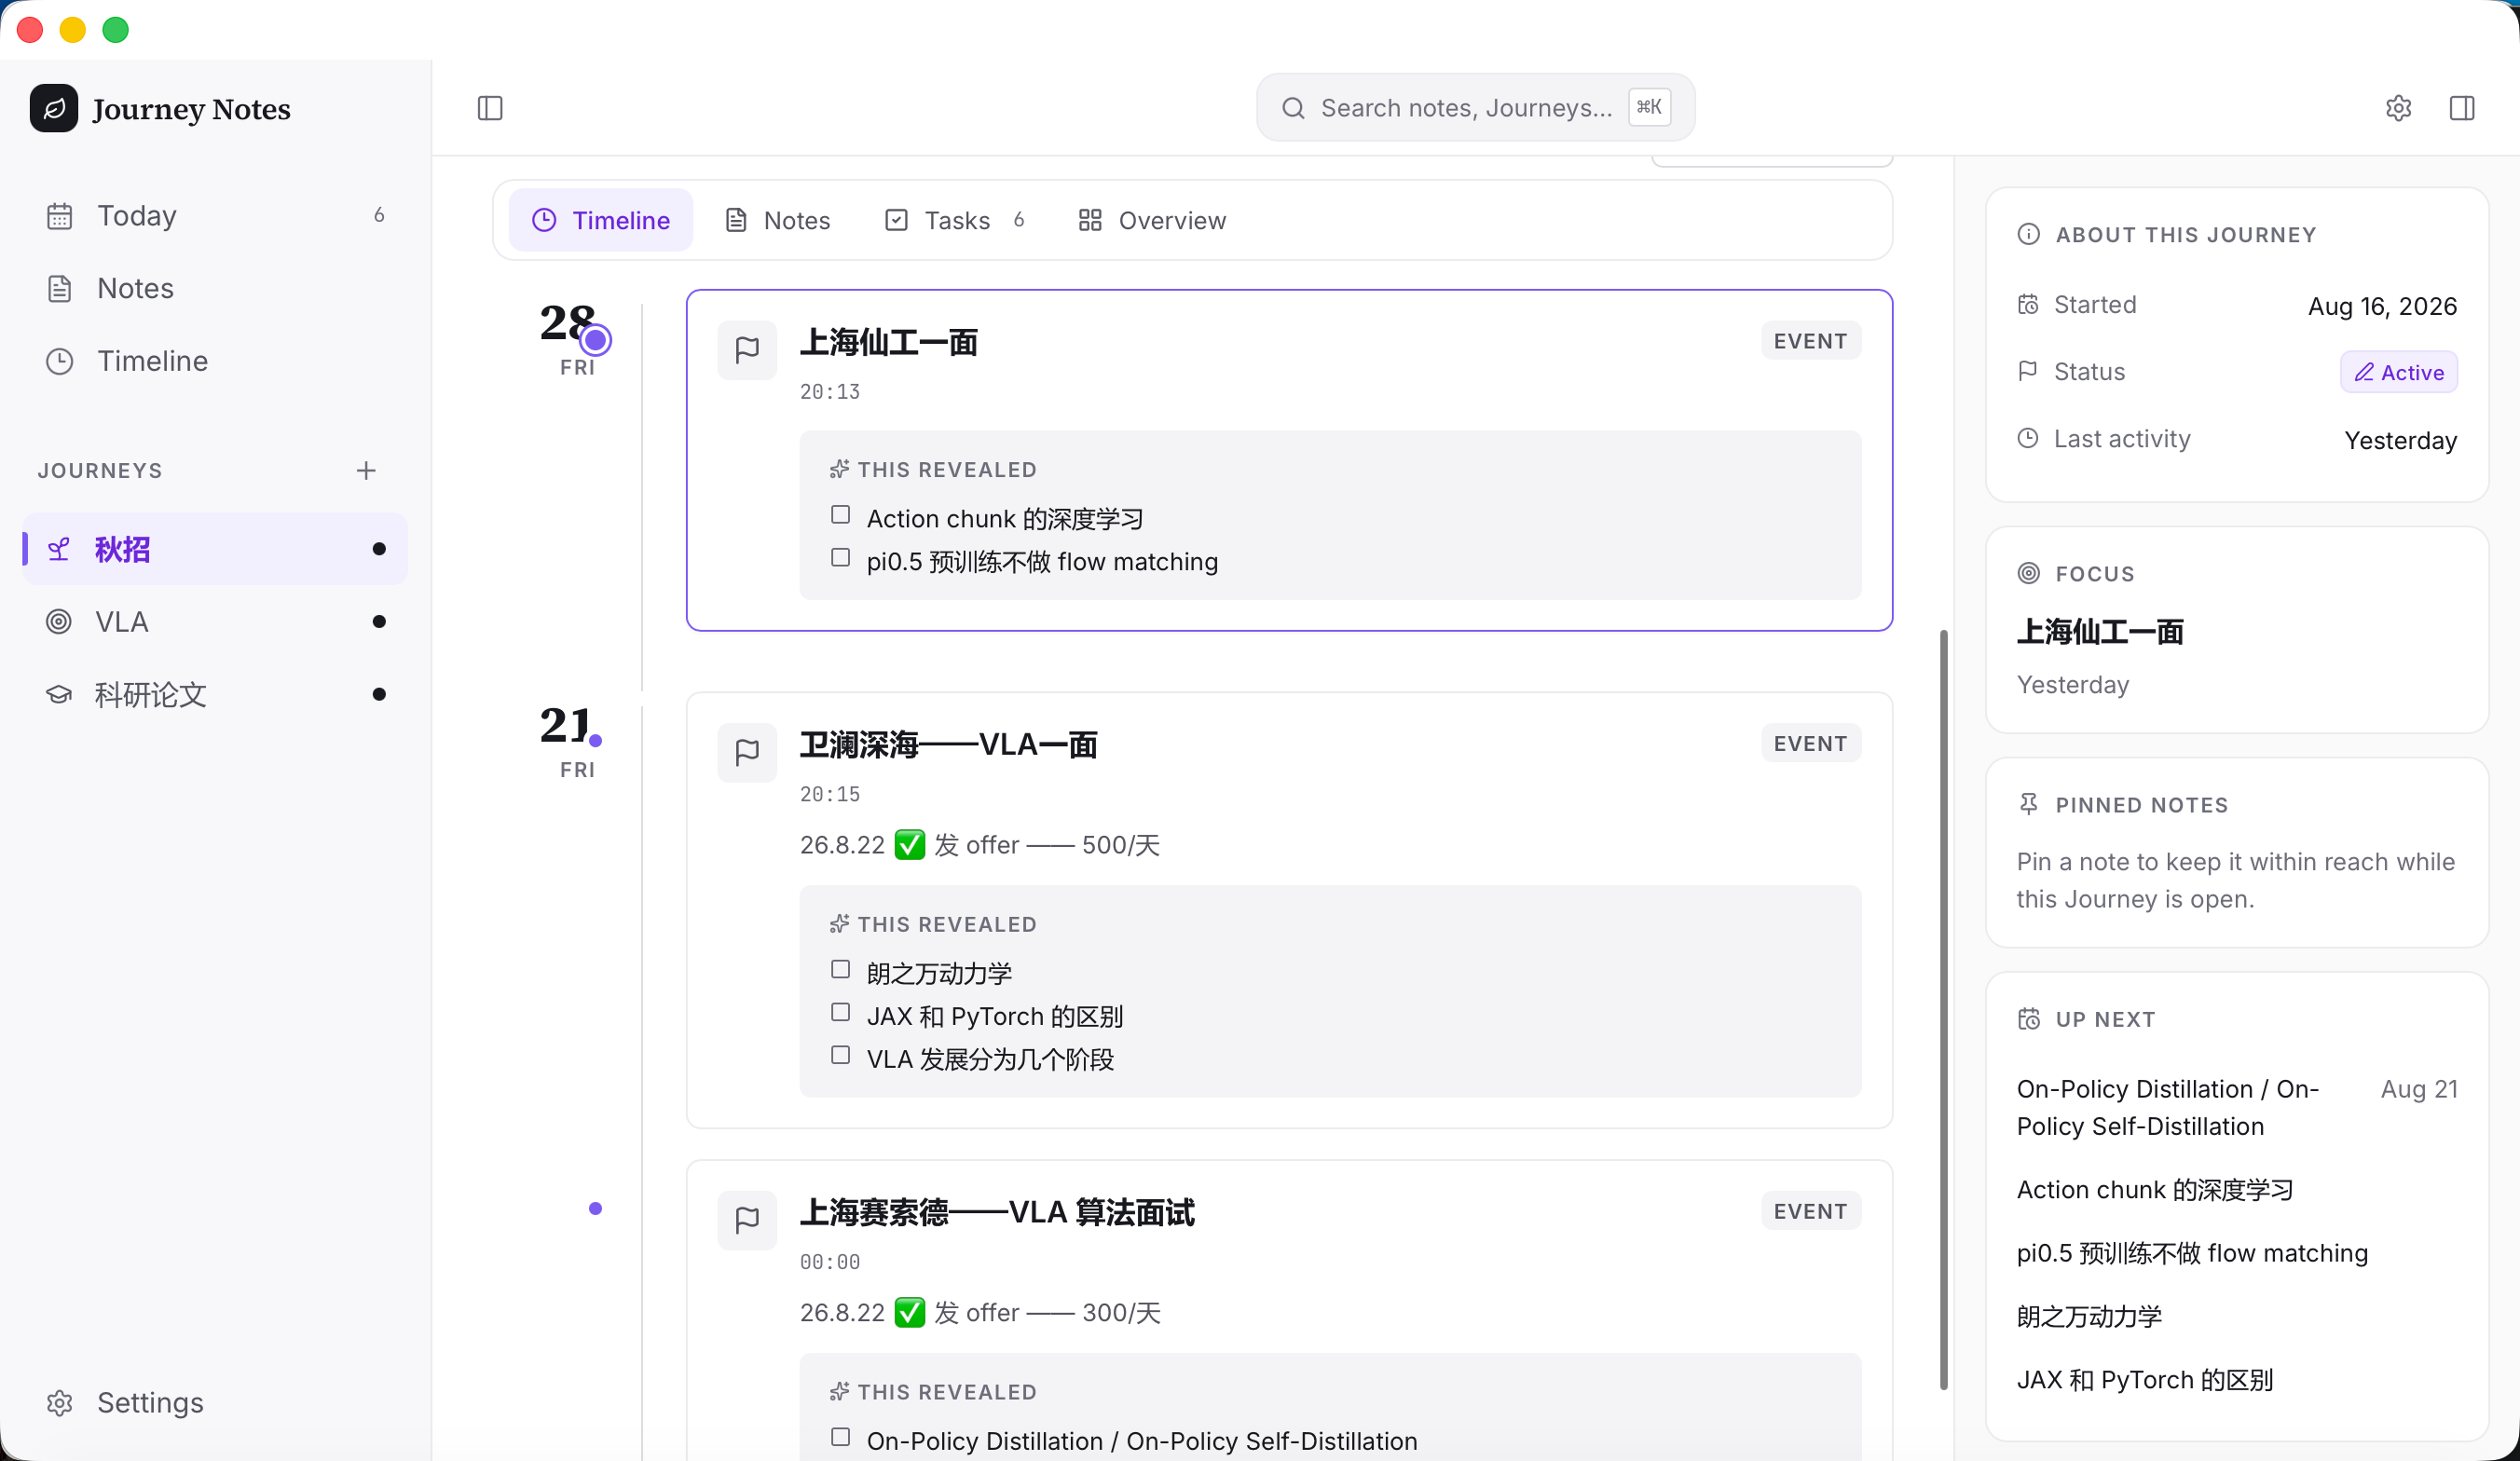Check the 朗之万动力学 checkbox

(840, 970)
